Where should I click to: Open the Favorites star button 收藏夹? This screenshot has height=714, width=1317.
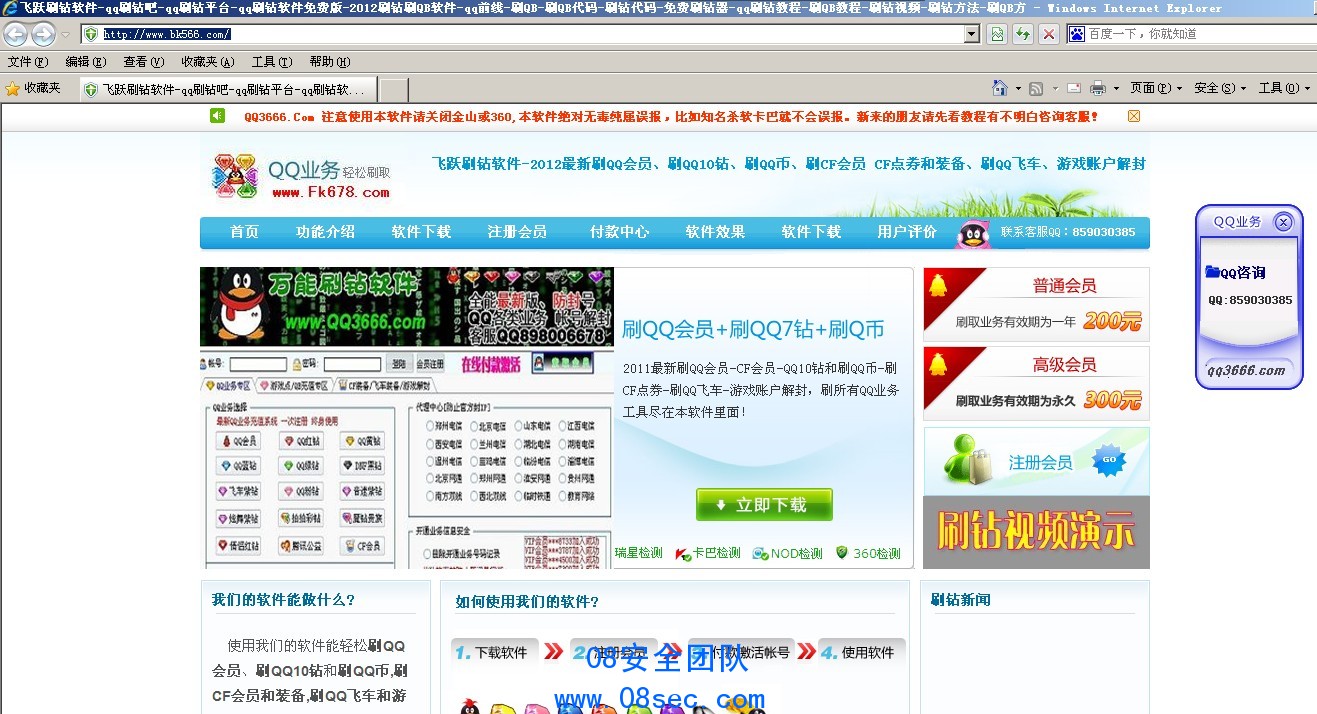33,88
